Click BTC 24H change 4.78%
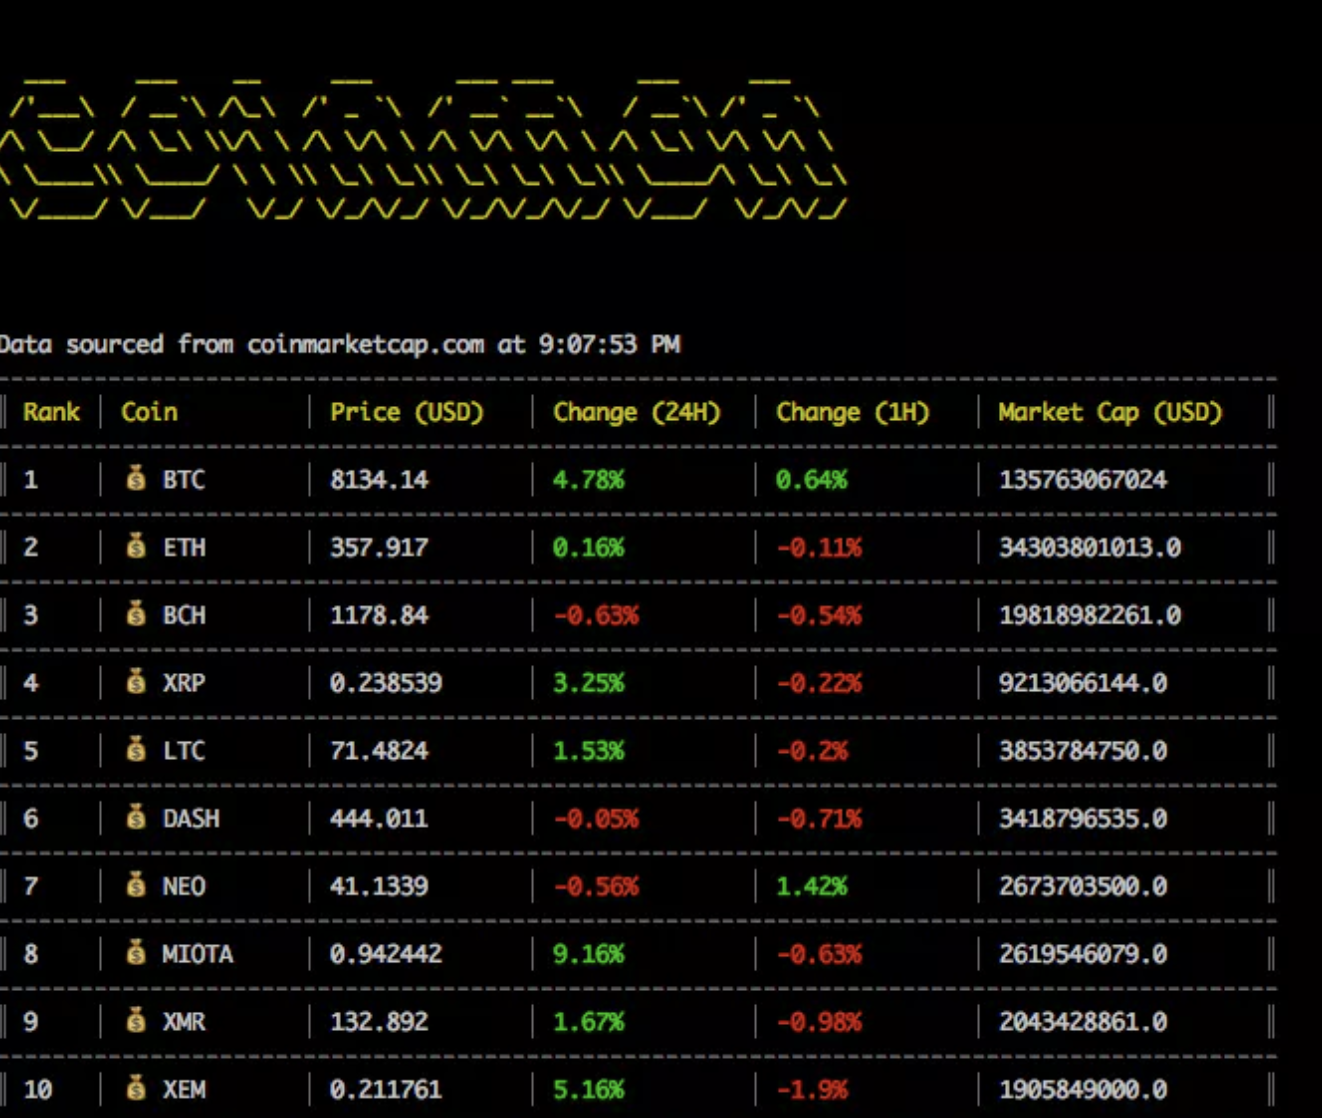 588,480
